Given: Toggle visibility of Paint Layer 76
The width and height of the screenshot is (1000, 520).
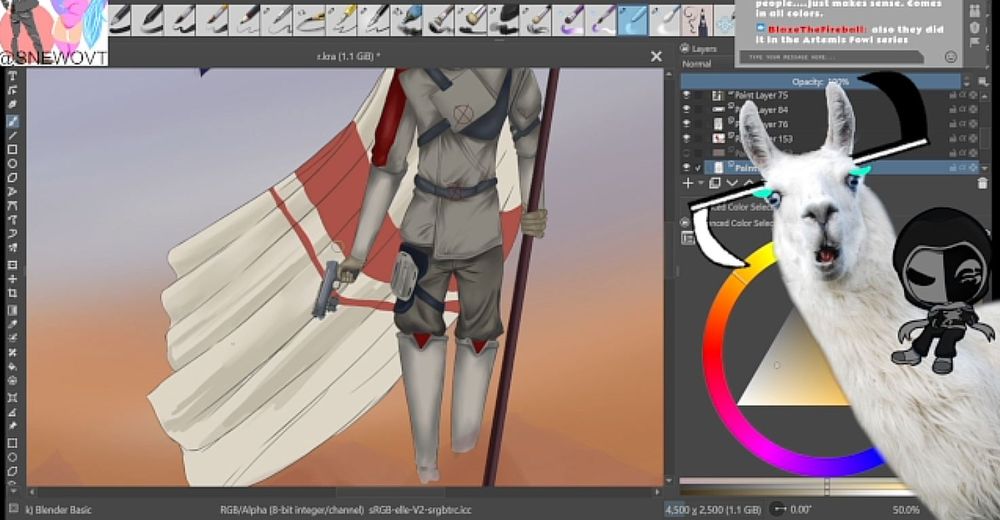Looking at the screenshot, I should pyautogui.click(x=687, y=124).
